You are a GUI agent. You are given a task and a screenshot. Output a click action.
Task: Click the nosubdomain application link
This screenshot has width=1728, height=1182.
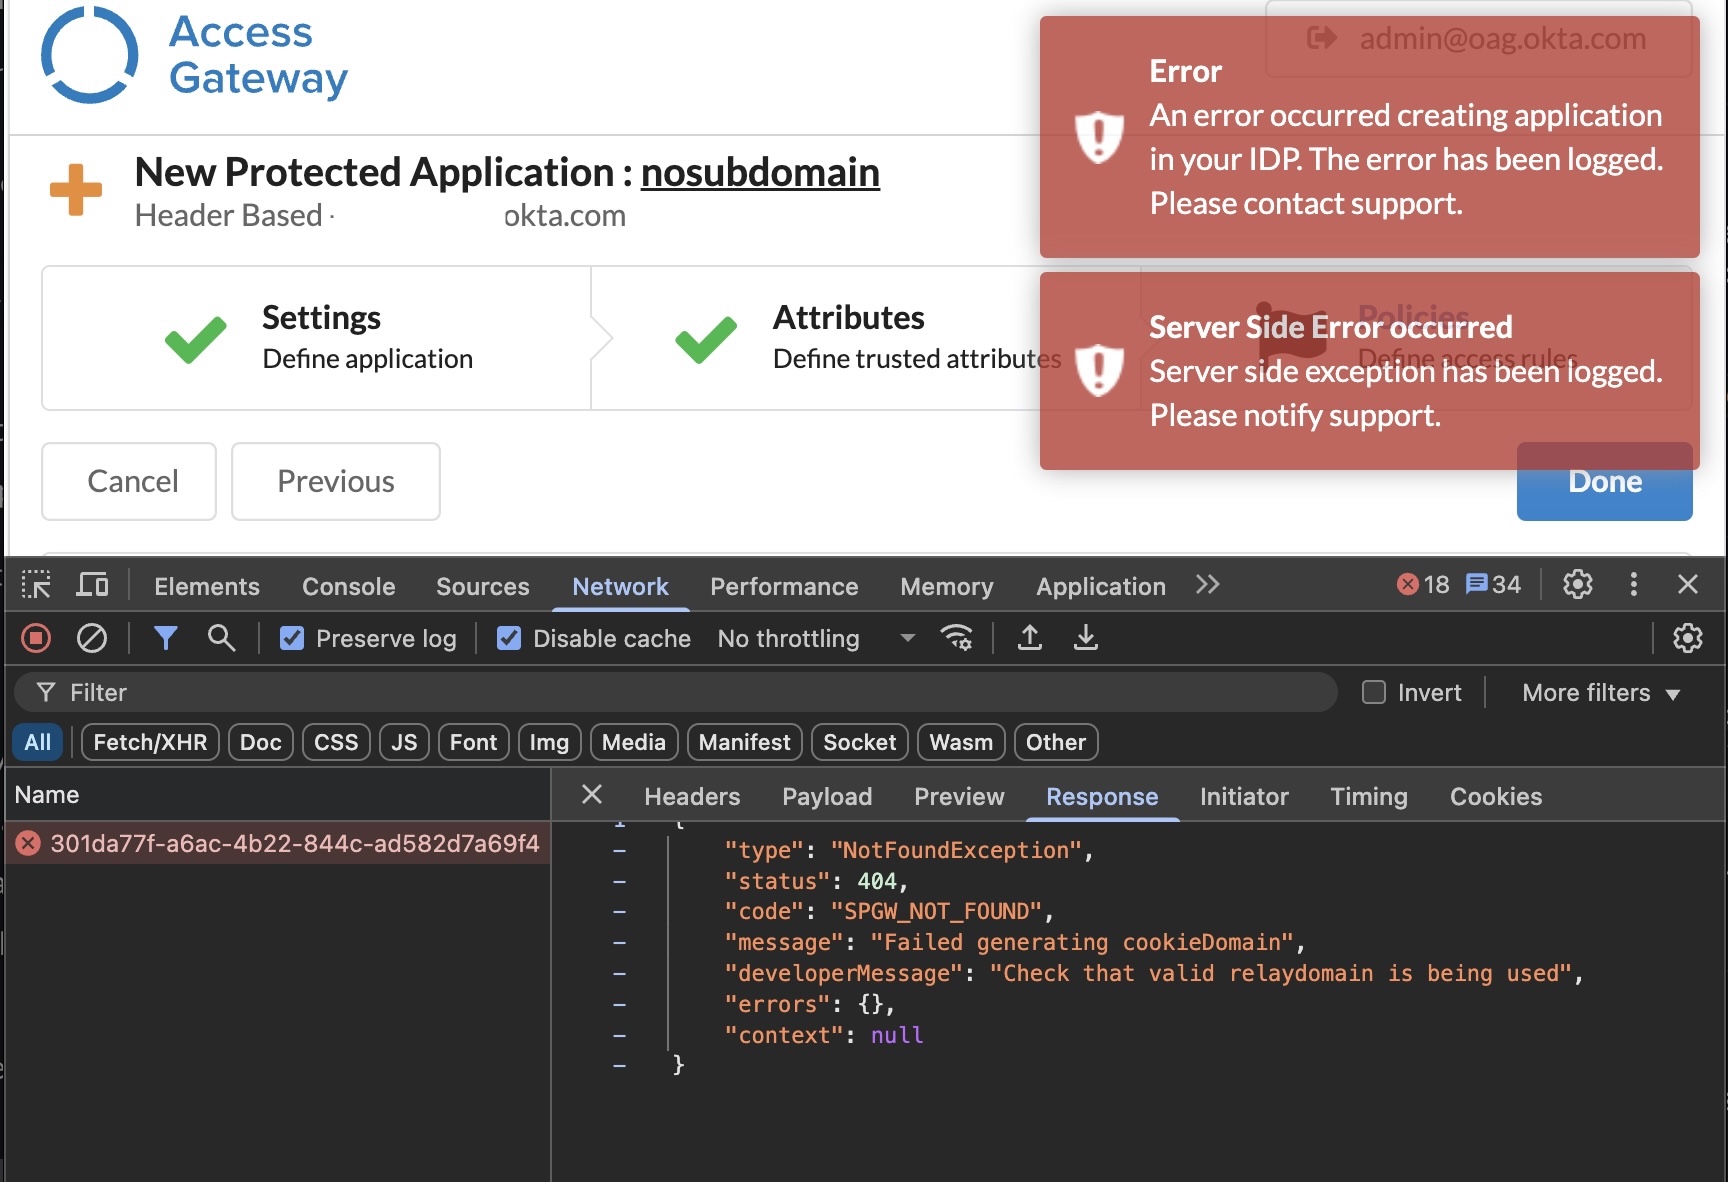[760, 172]
